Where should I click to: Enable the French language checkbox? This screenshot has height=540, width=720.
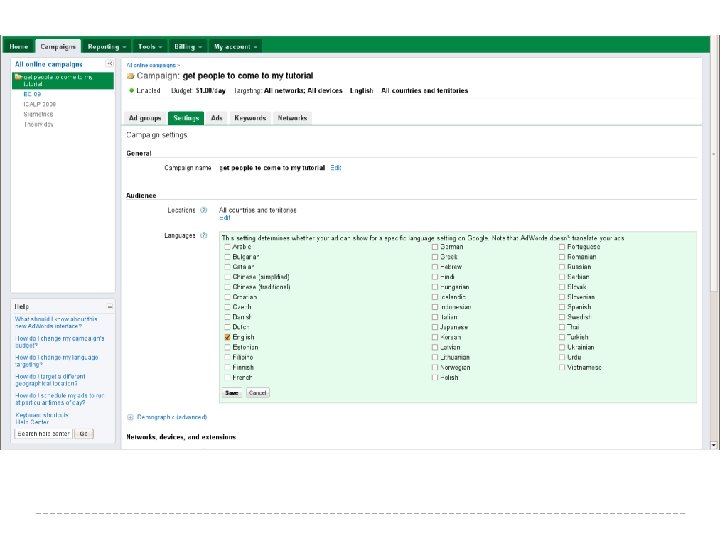pyautogui.click(x=227, y=377)
